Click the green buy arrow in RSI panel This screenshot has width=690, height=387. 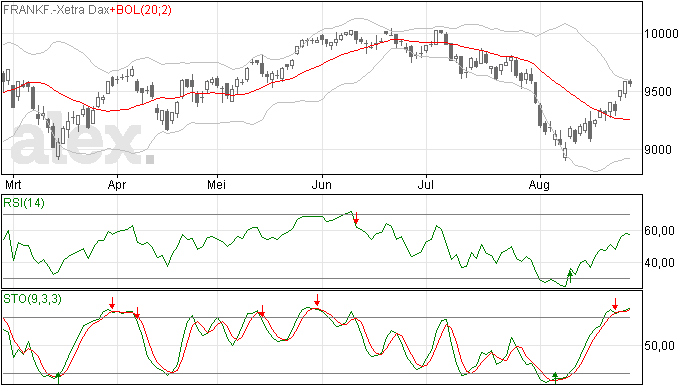pyautogui.click(x=570, y=277)
